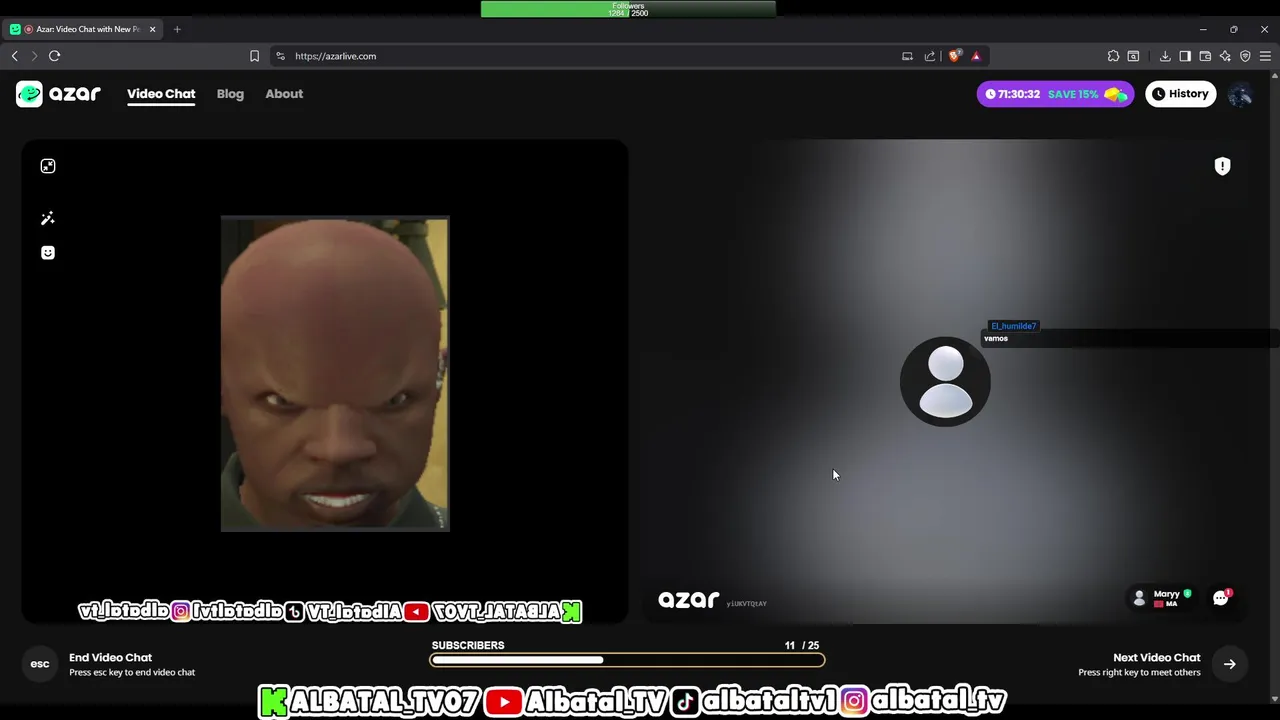
Task: Open the face sticker icon
Action: (48, 253)
